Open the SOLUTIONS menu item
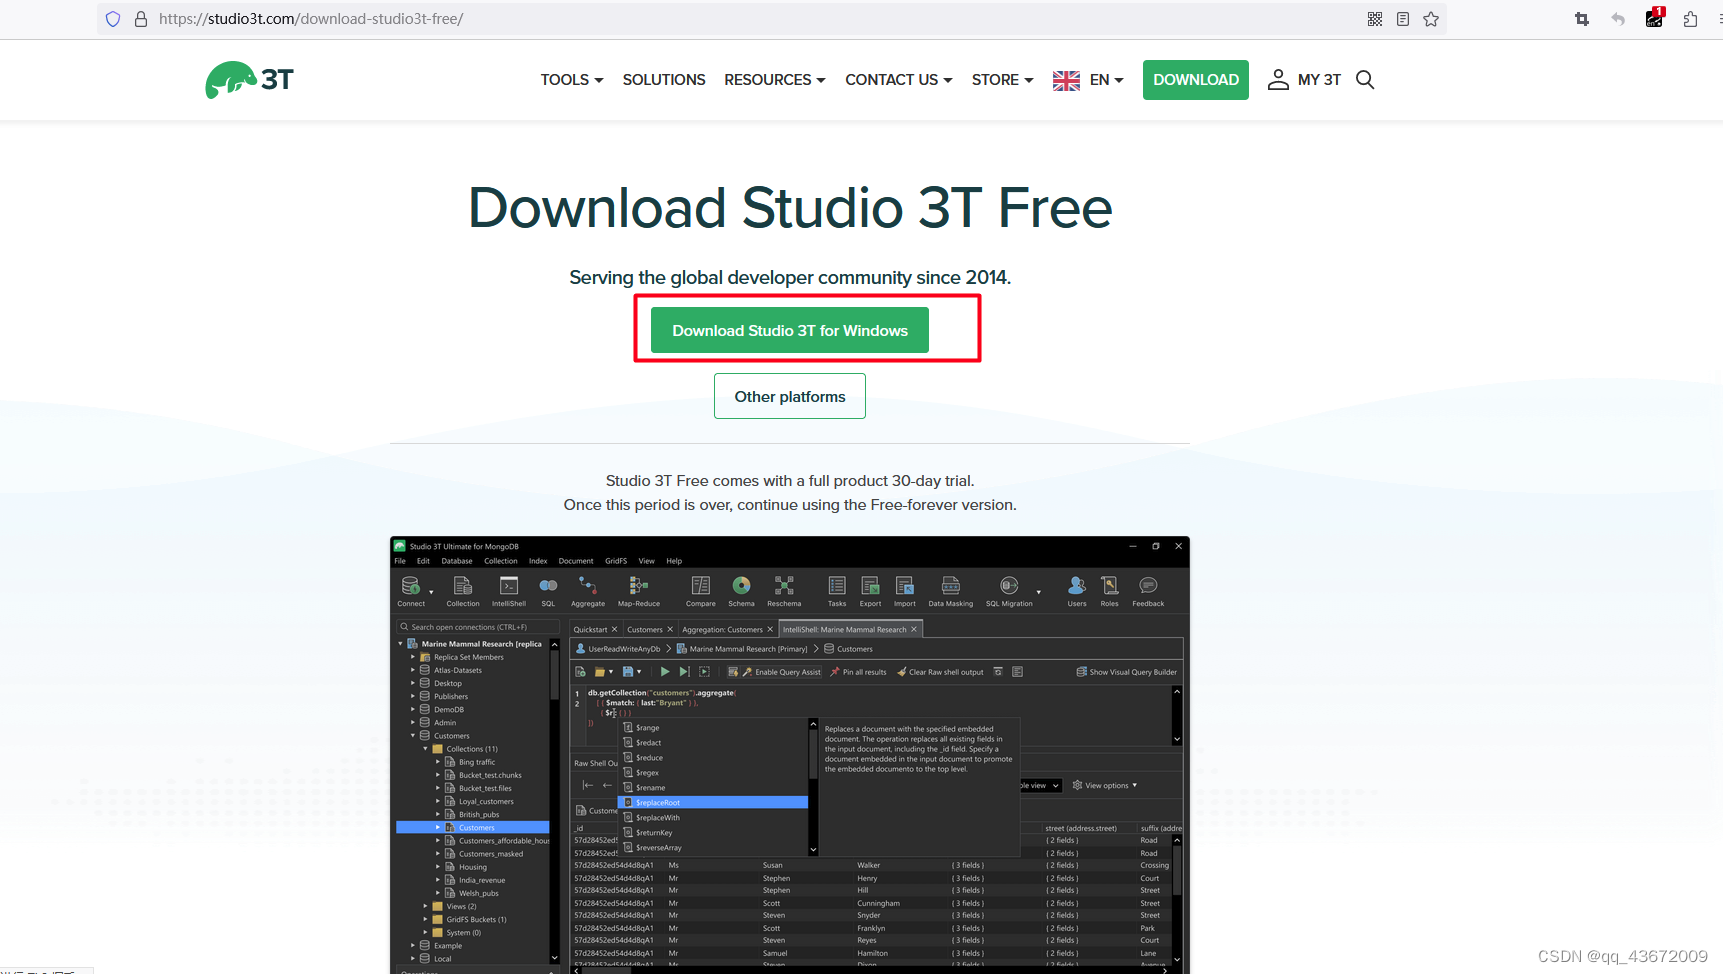This screenshot has width=1723, height=974. click(x=664, y=80)
